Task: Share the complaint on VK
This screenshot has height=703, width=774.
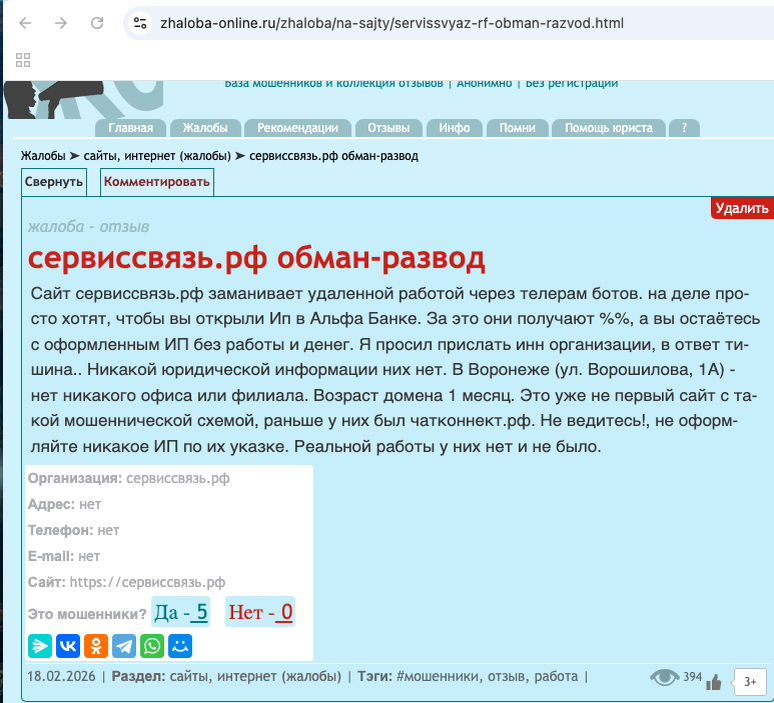Action: pyautogui.click(x=68, y=646)
